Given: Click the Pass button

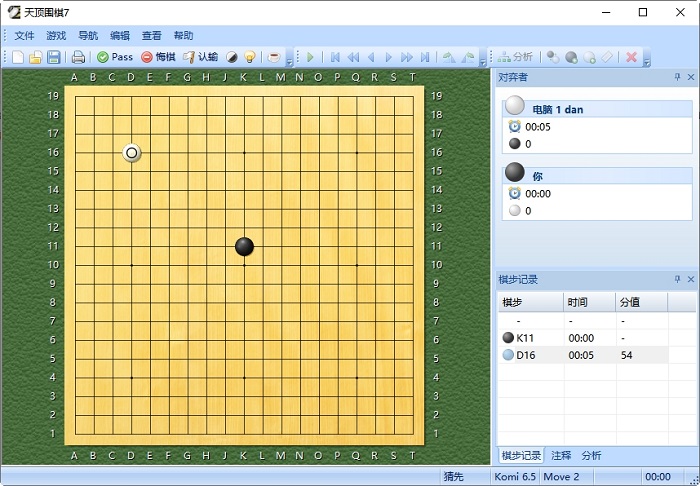Looking at the screenshot, I should click(115, 57).
